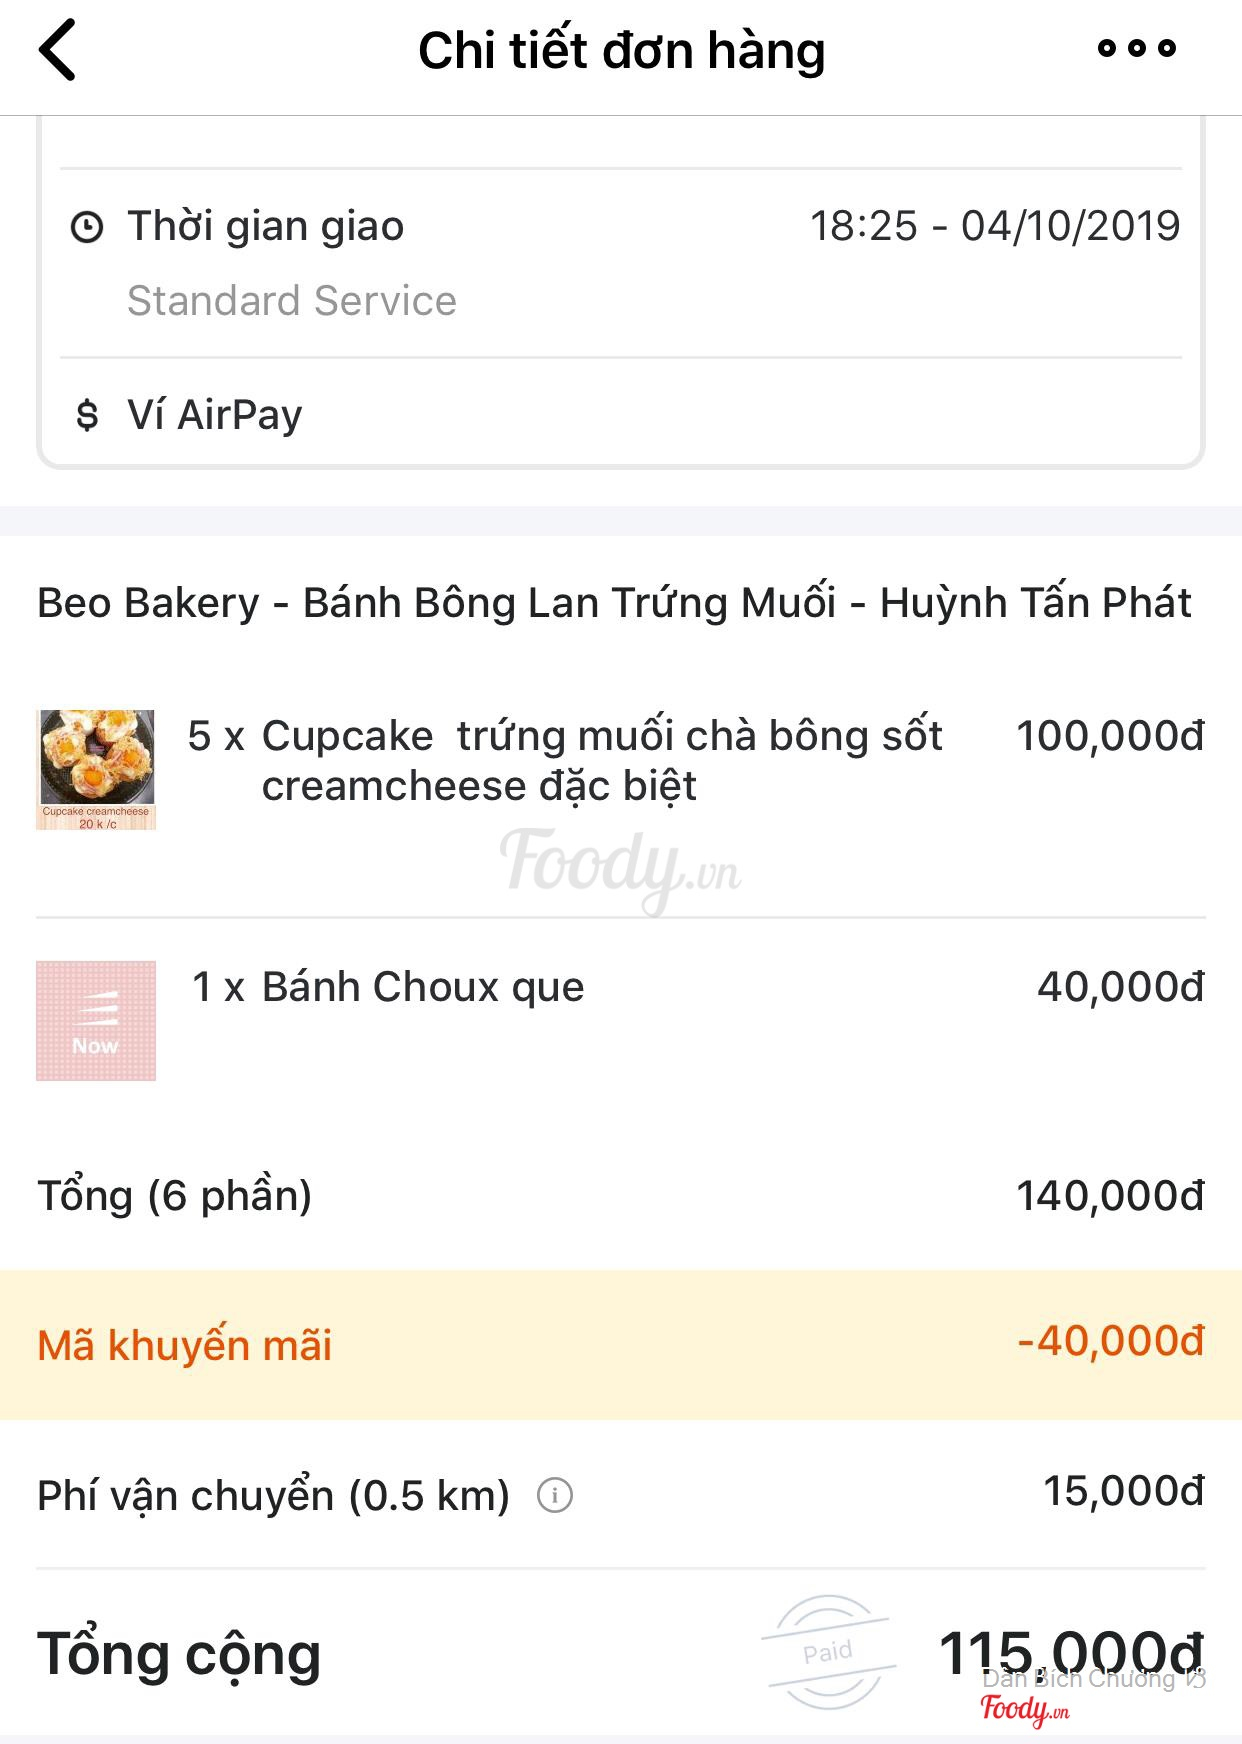1242x1744 pixels.
Task: Tap the Standard Service text
Action: pyautogui.click(x=291, y=301)
